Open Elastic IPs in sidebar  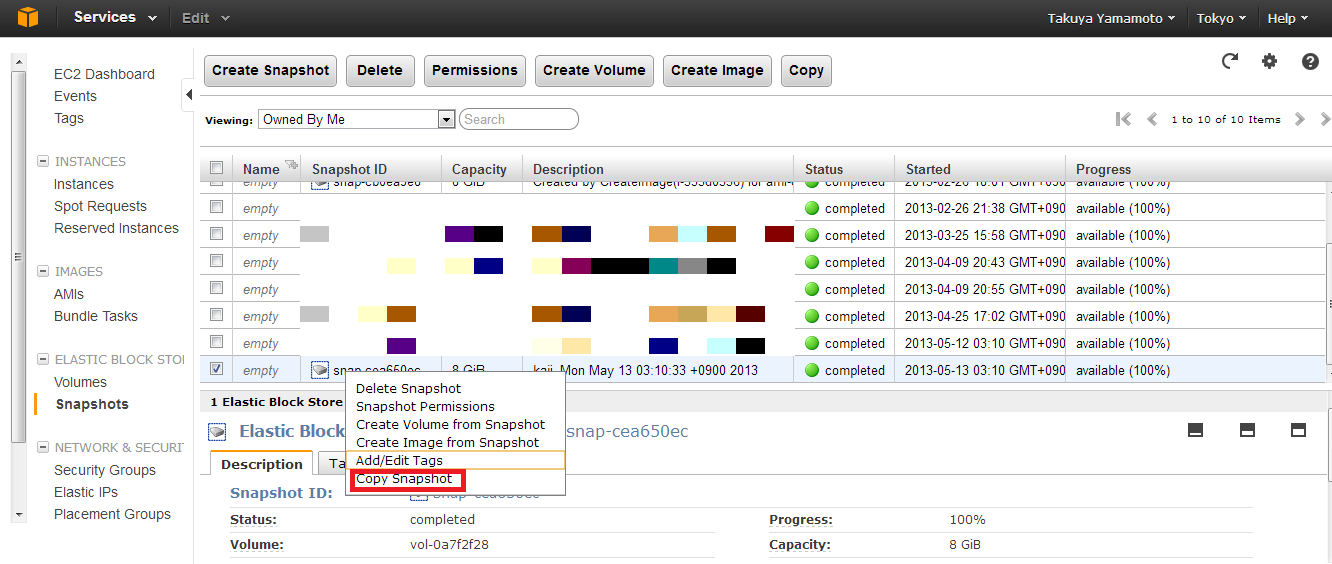click(x=86, y=492)
